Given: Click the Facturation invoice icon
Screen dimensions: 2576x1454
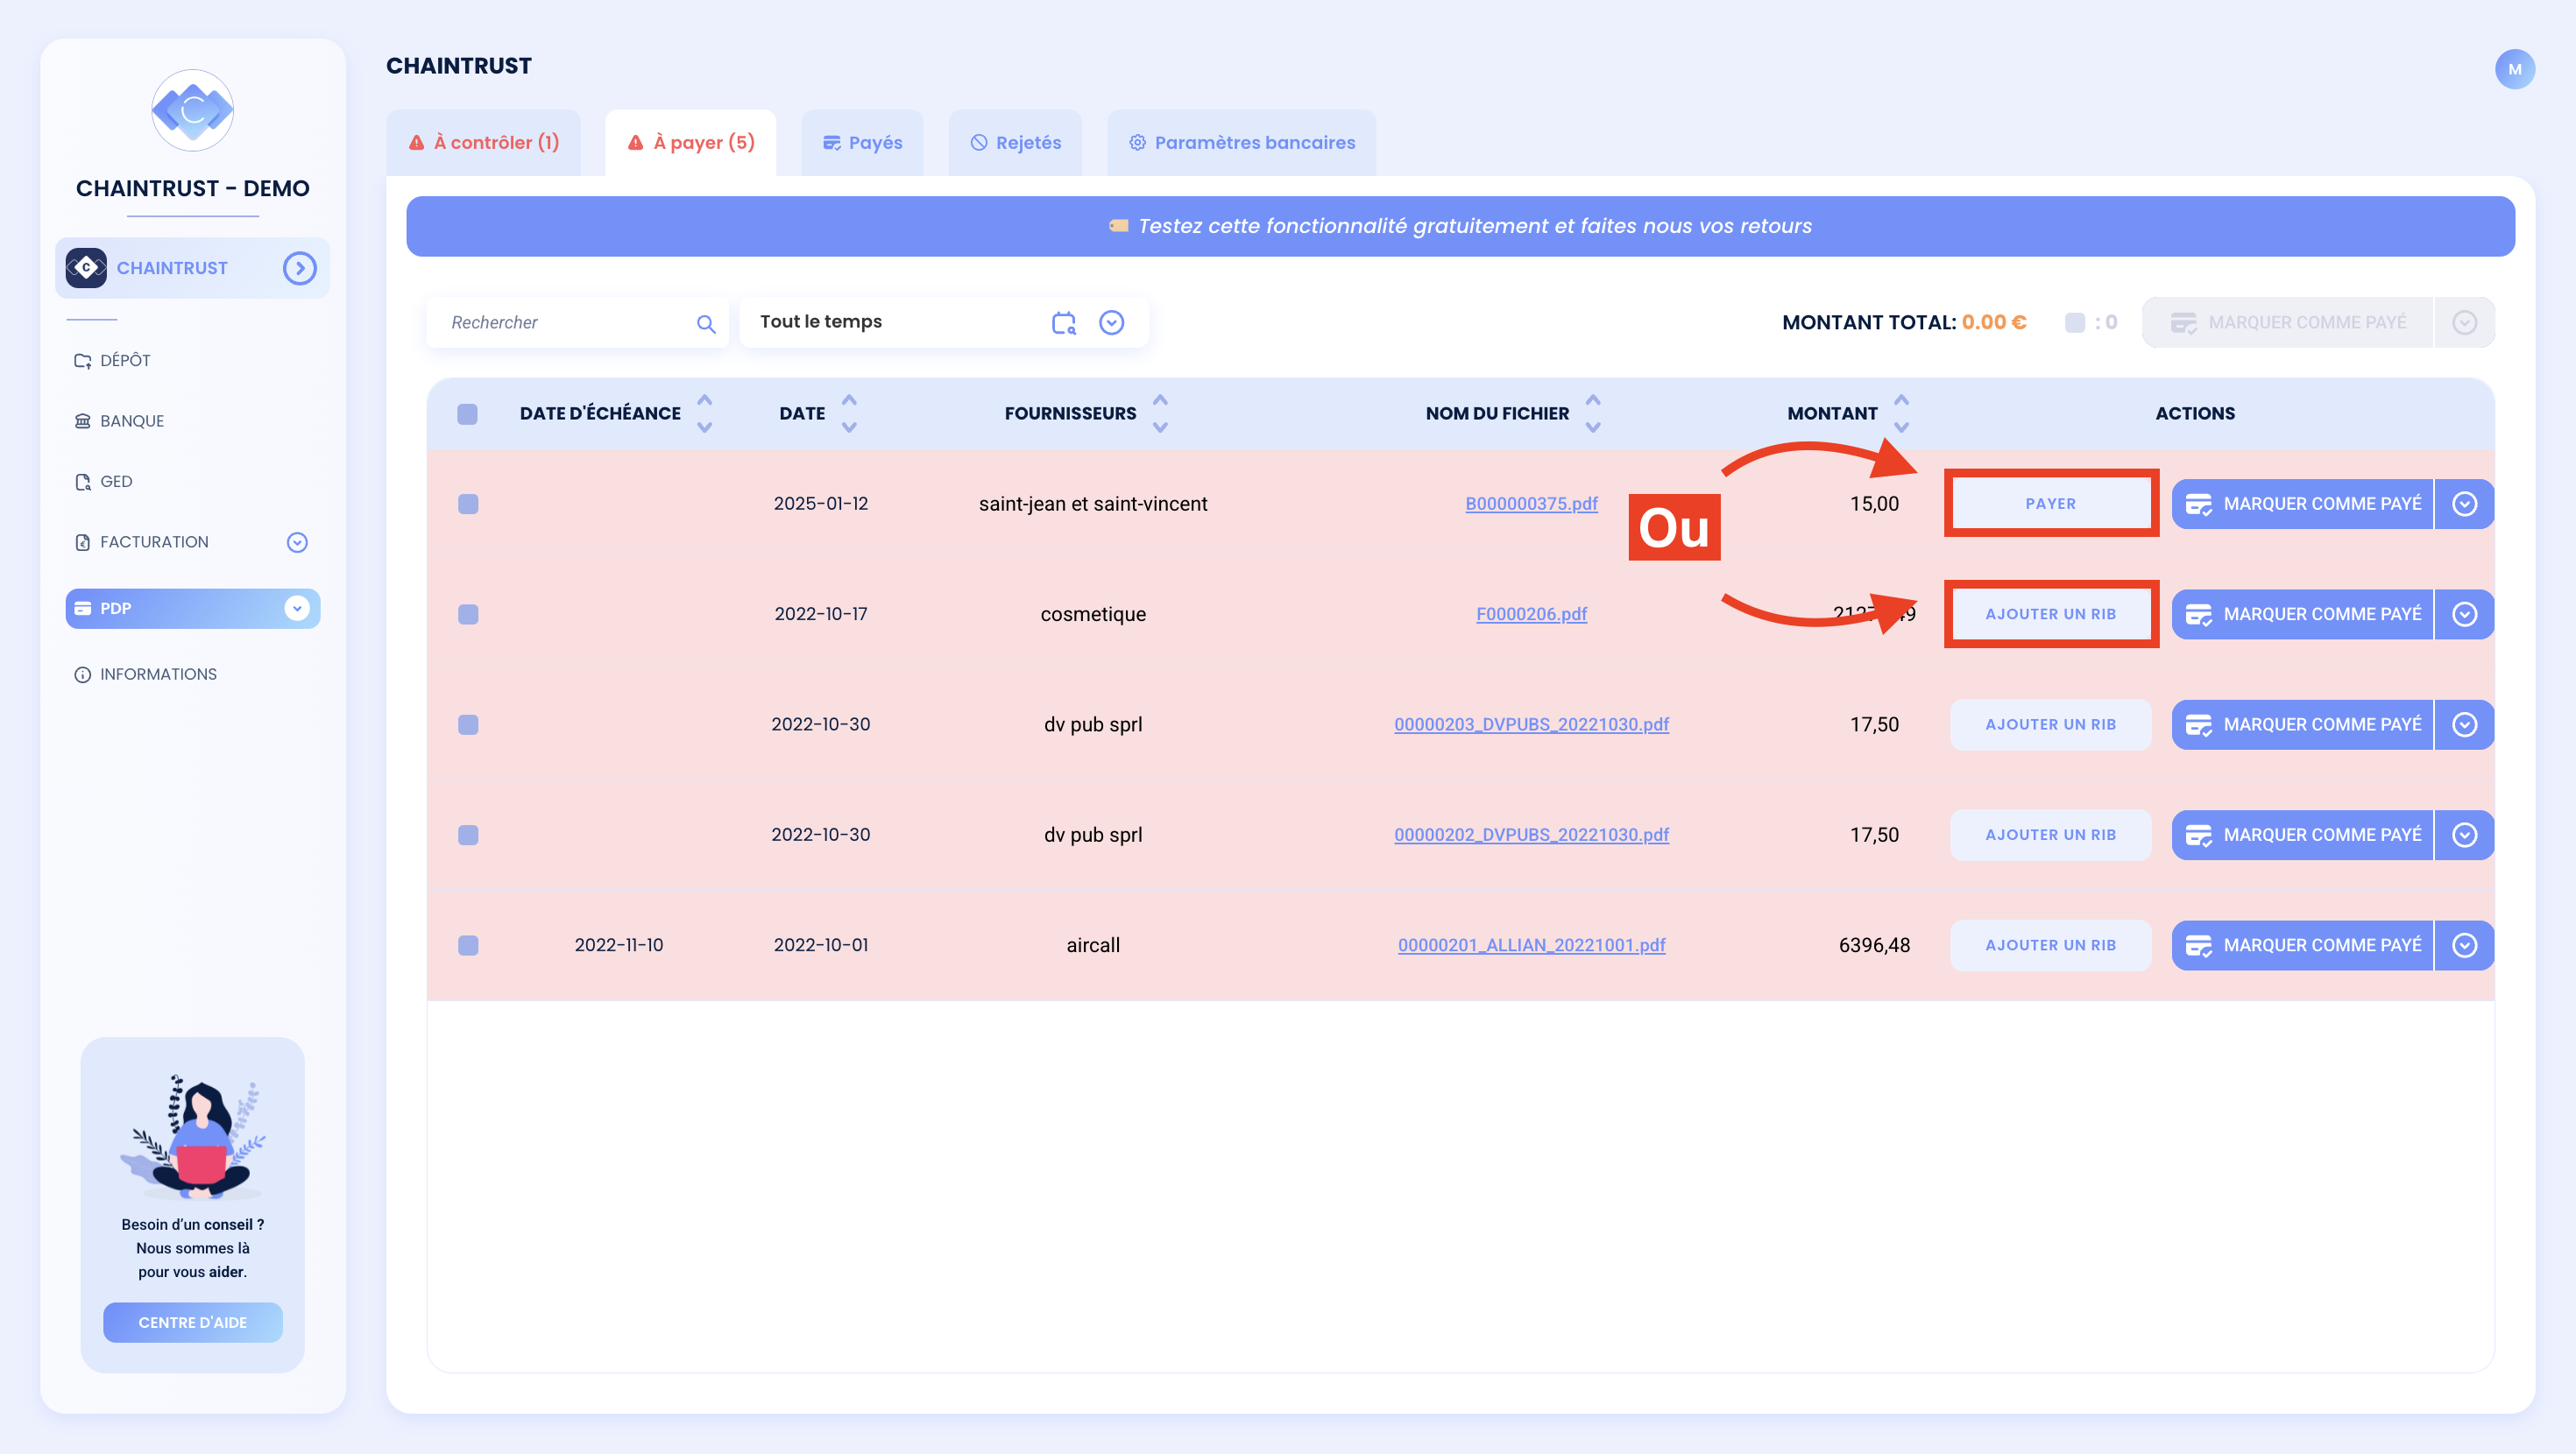Looking at the screenshot, I should tap(83, 542).
